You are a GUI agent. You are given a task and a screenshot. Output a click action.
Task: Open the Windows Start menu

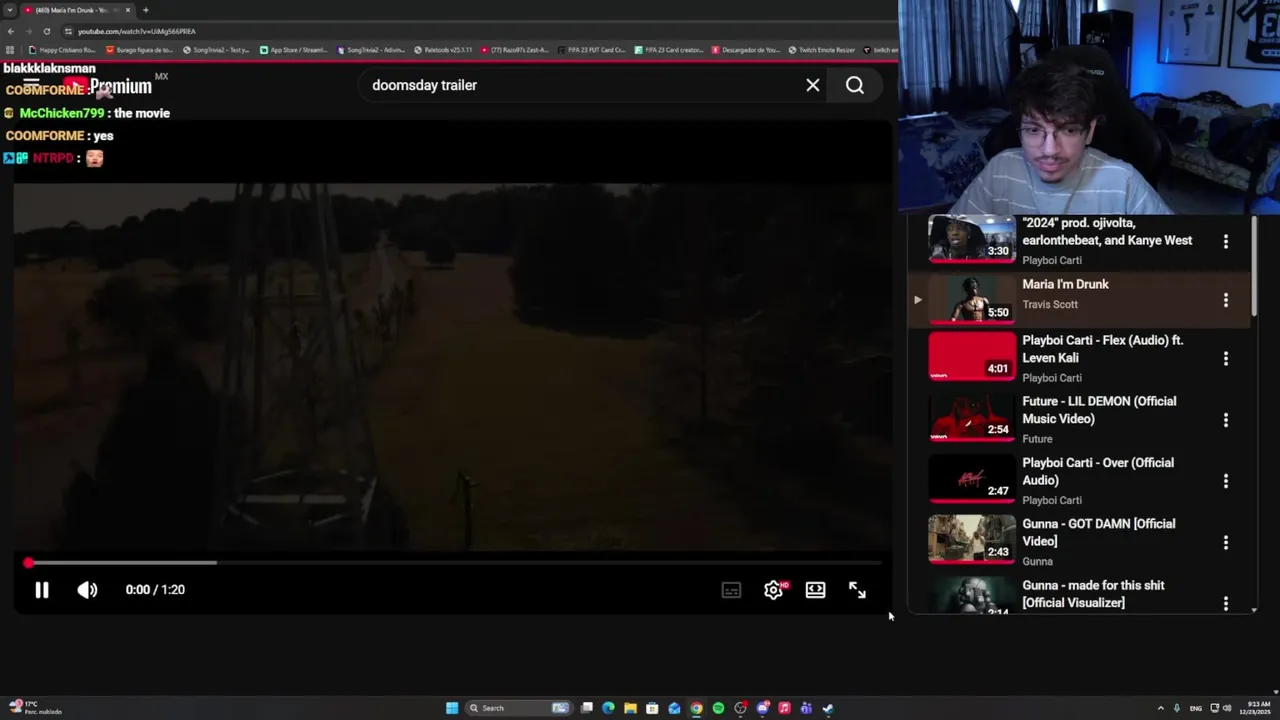pos(452,708)
